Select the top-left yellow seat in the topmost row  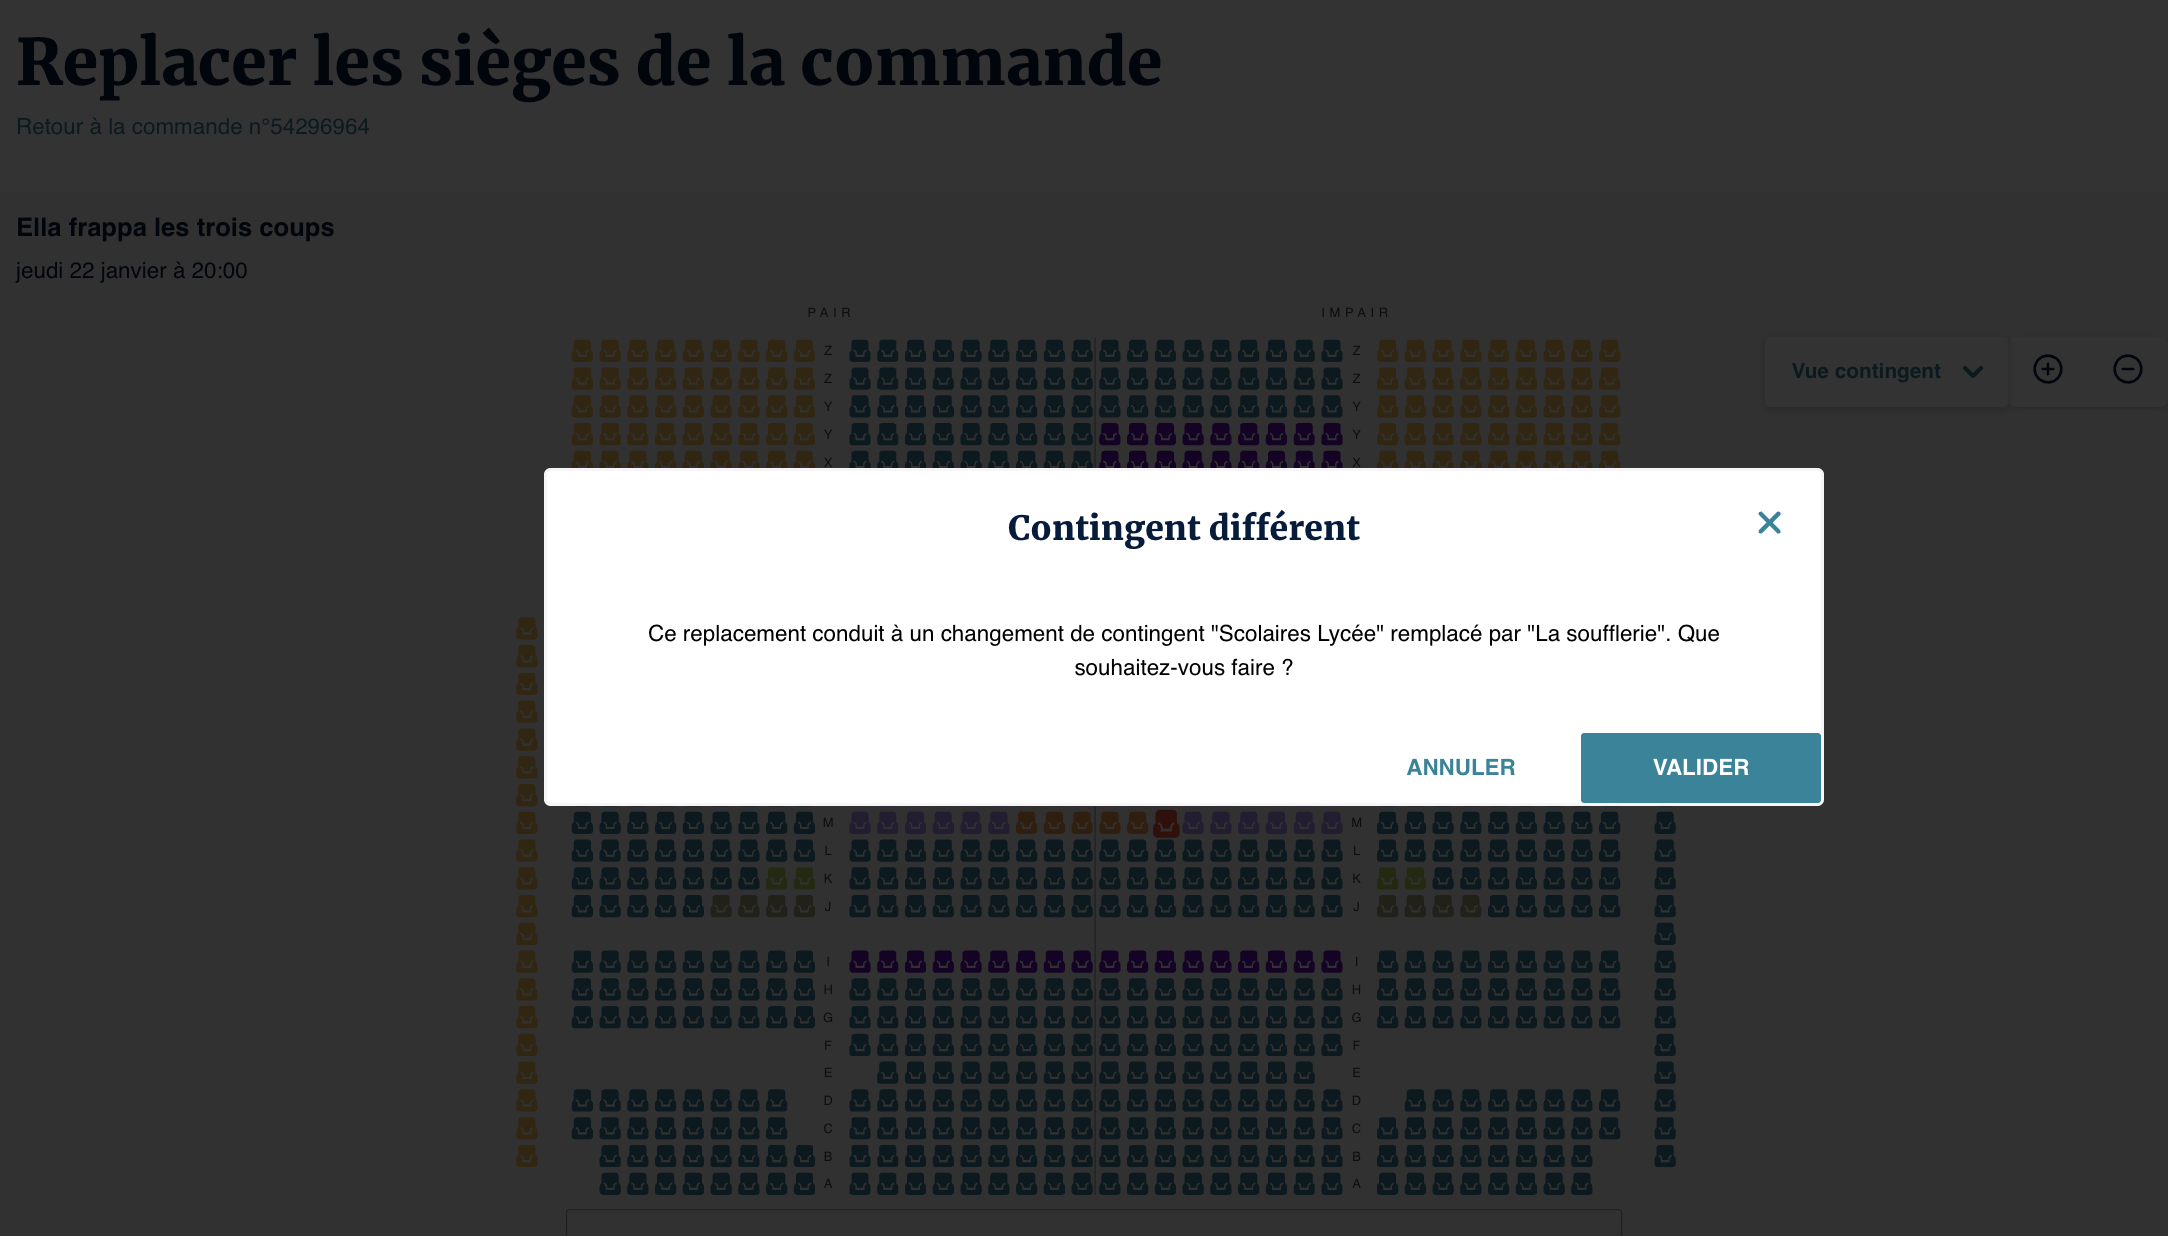582,351
